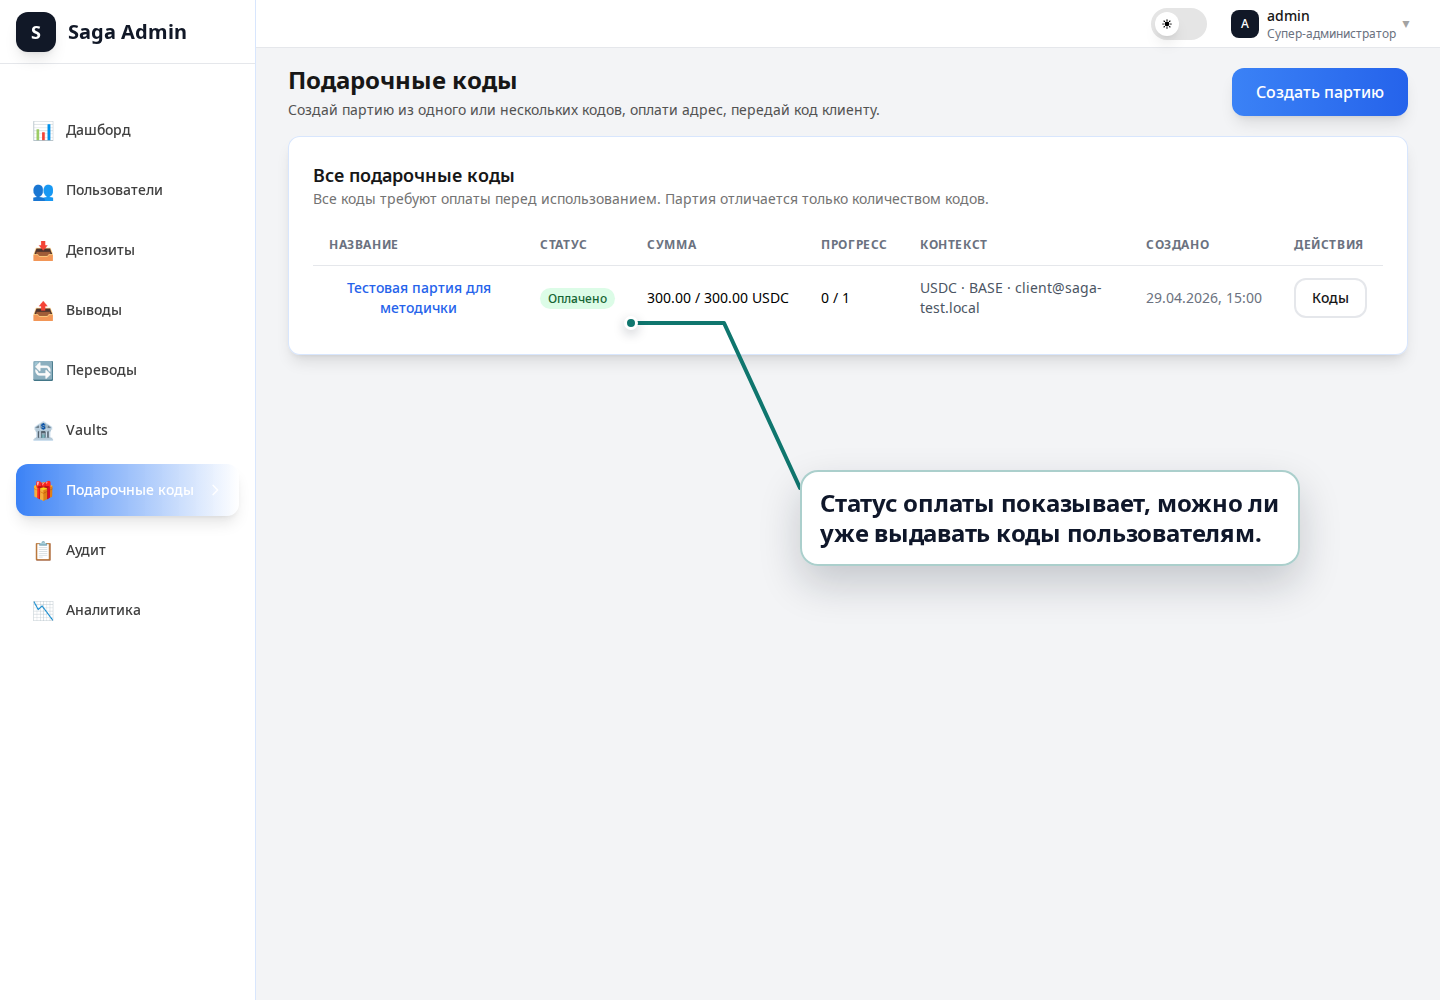Viewport: 1440px width, 1000px height.
Task: Click the Transfers arrows icon
Action: pyautogui.click(x=43, y=371)
